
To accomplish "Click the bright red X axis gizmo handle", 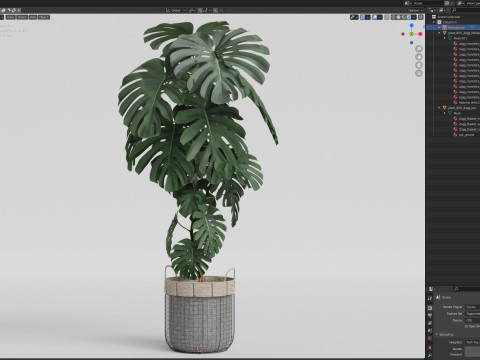I will [x=420, y=34].
